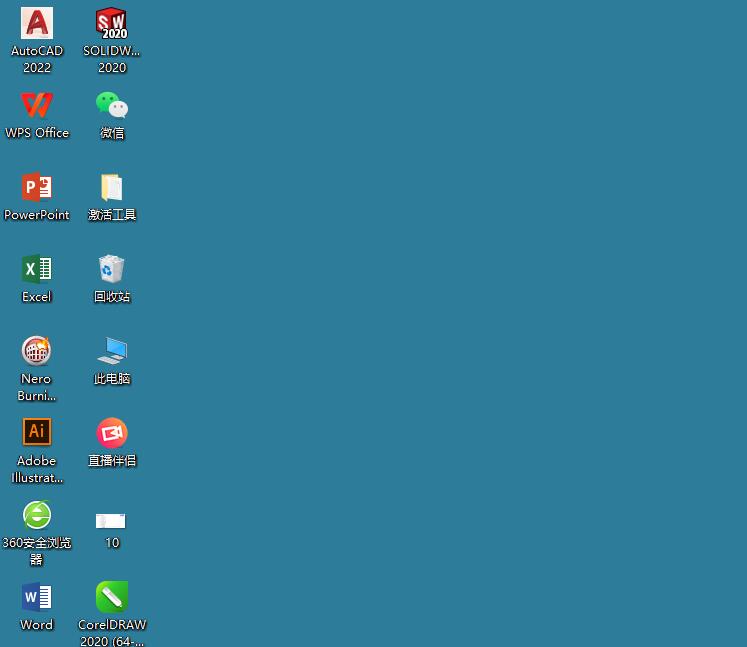Click the 'SOLIDW... 2020' label text
This screenshot has width=747, height=647.
click(x=111, y=59)
